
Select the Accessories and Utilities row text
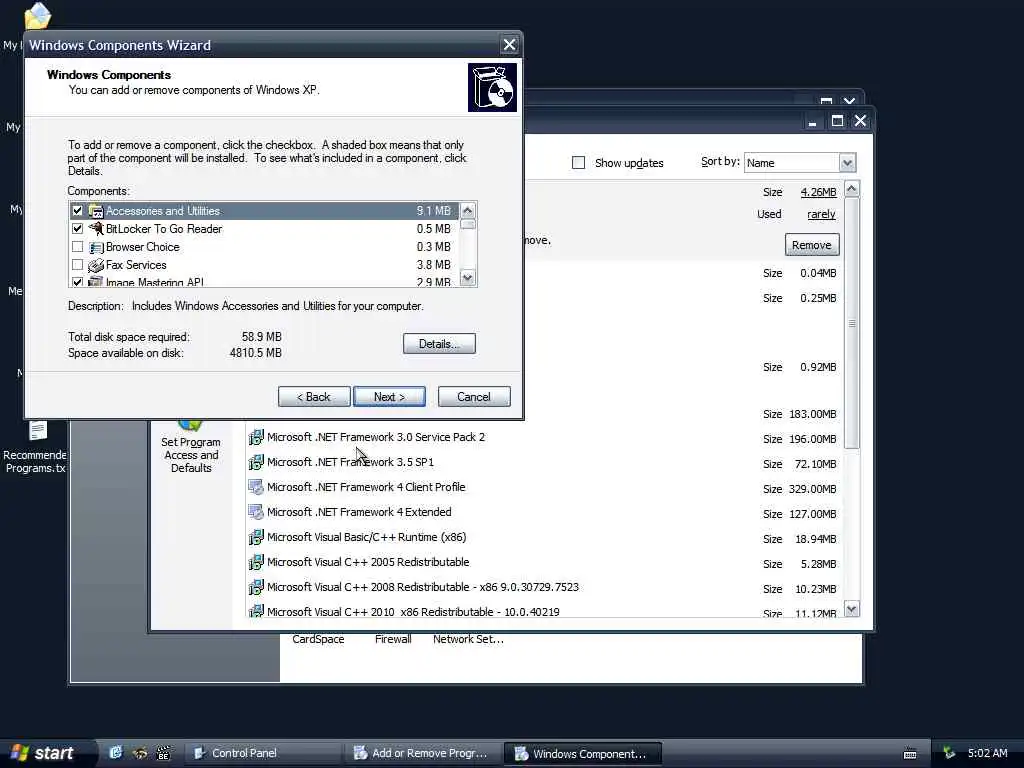163,211
